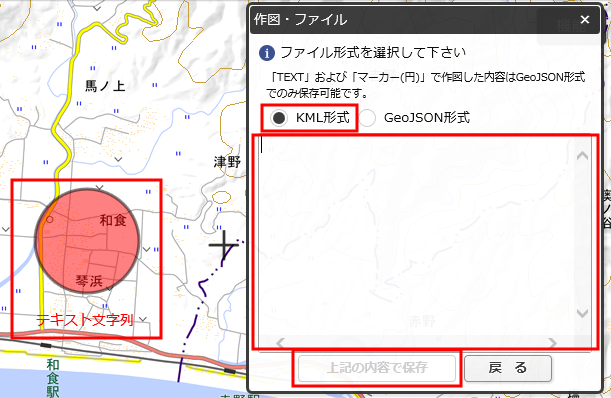Image resolution: width=611 pixels, height=398 pixels.
Task: Select the KML形式 radio button
Action: (x=279, y=118)
